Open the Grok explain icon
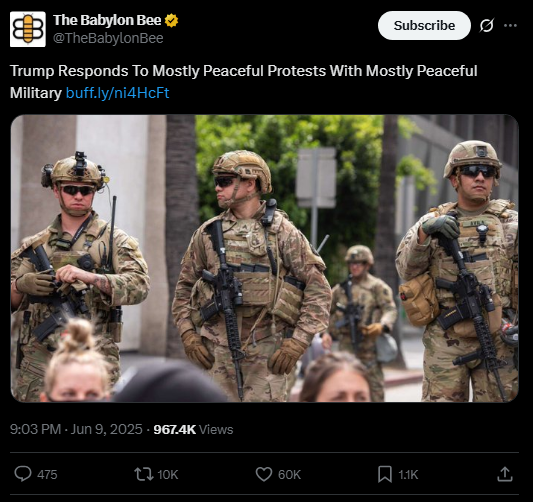The height and width of the screenshot is (502, 533). 486,25
